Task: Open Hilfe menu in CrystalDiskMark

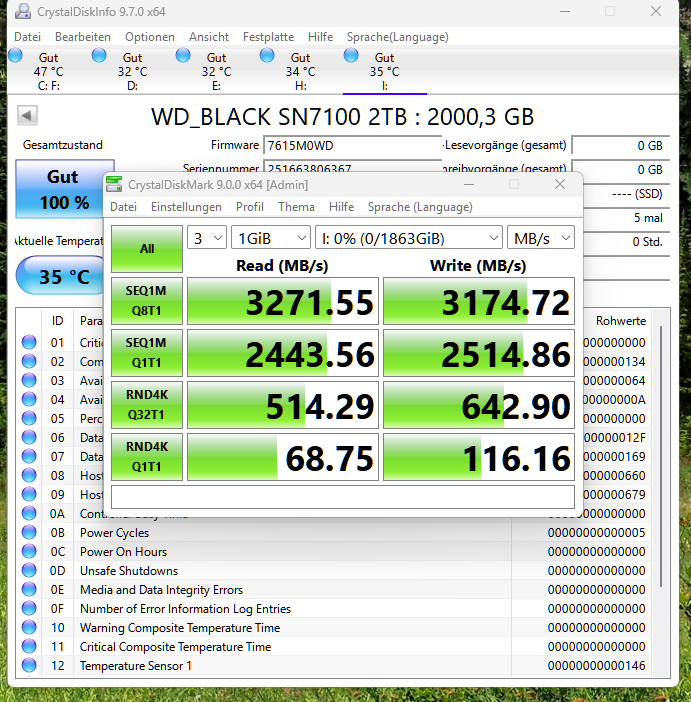Action: [x=341, y=207]
